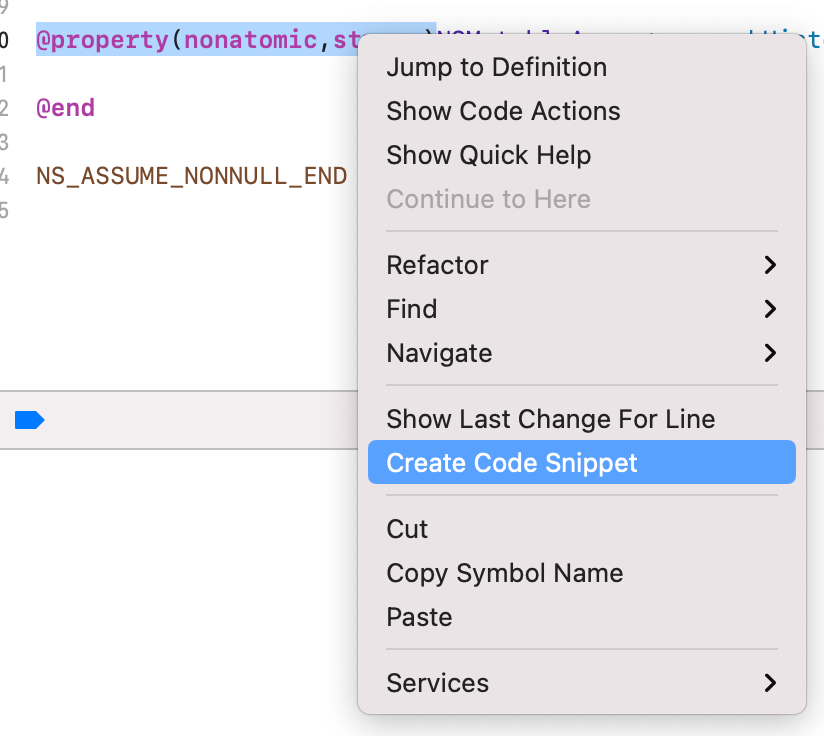Click the Continue to Here entry
The image size is (824, 736).
point(488,199)
